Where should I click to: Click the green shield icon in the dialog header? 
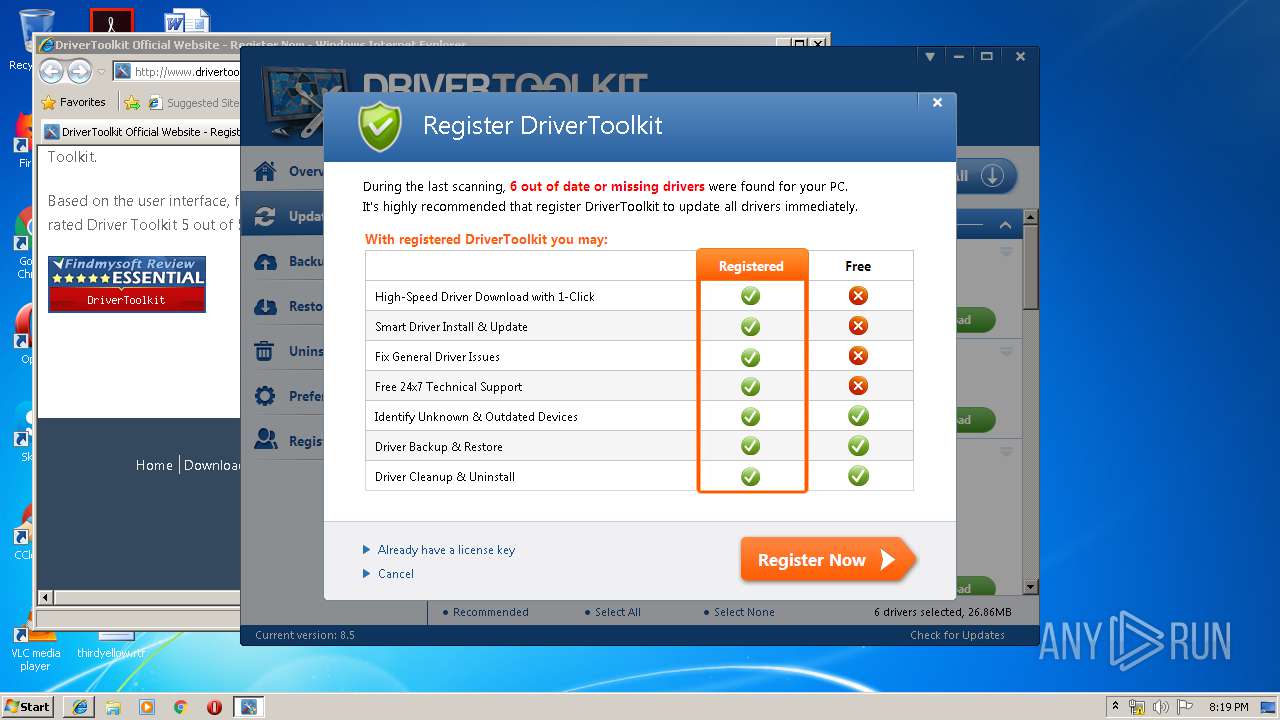pos(380,127)
